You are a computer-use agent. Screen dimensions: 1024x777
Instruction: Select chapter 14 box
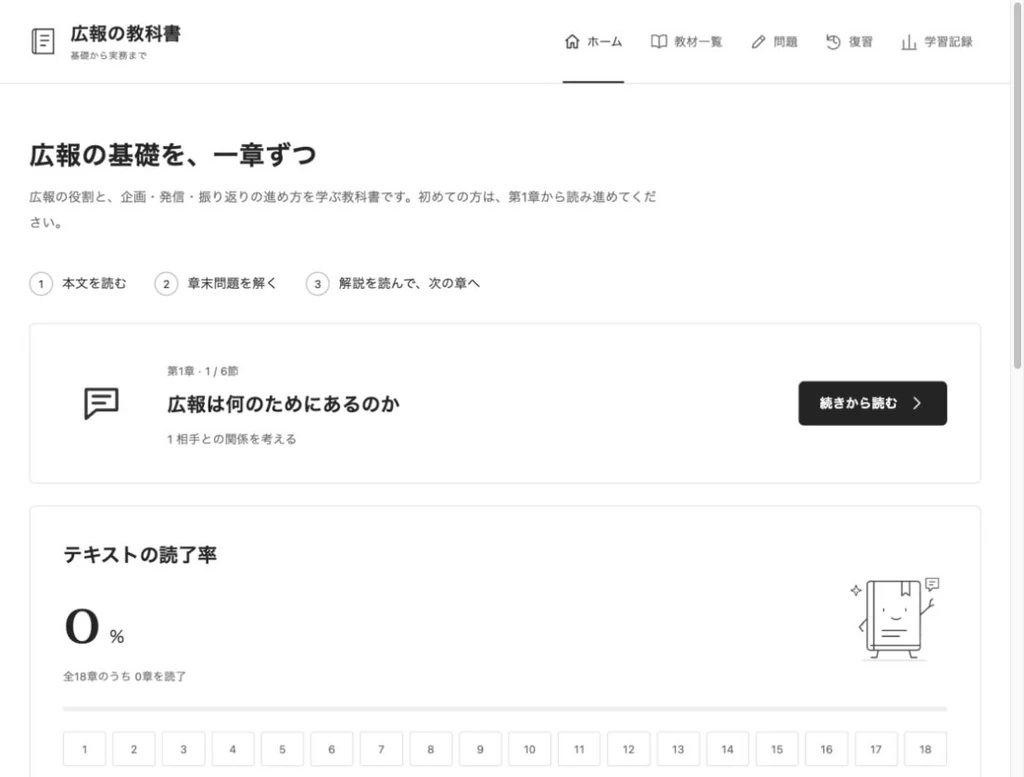point(728,749)
